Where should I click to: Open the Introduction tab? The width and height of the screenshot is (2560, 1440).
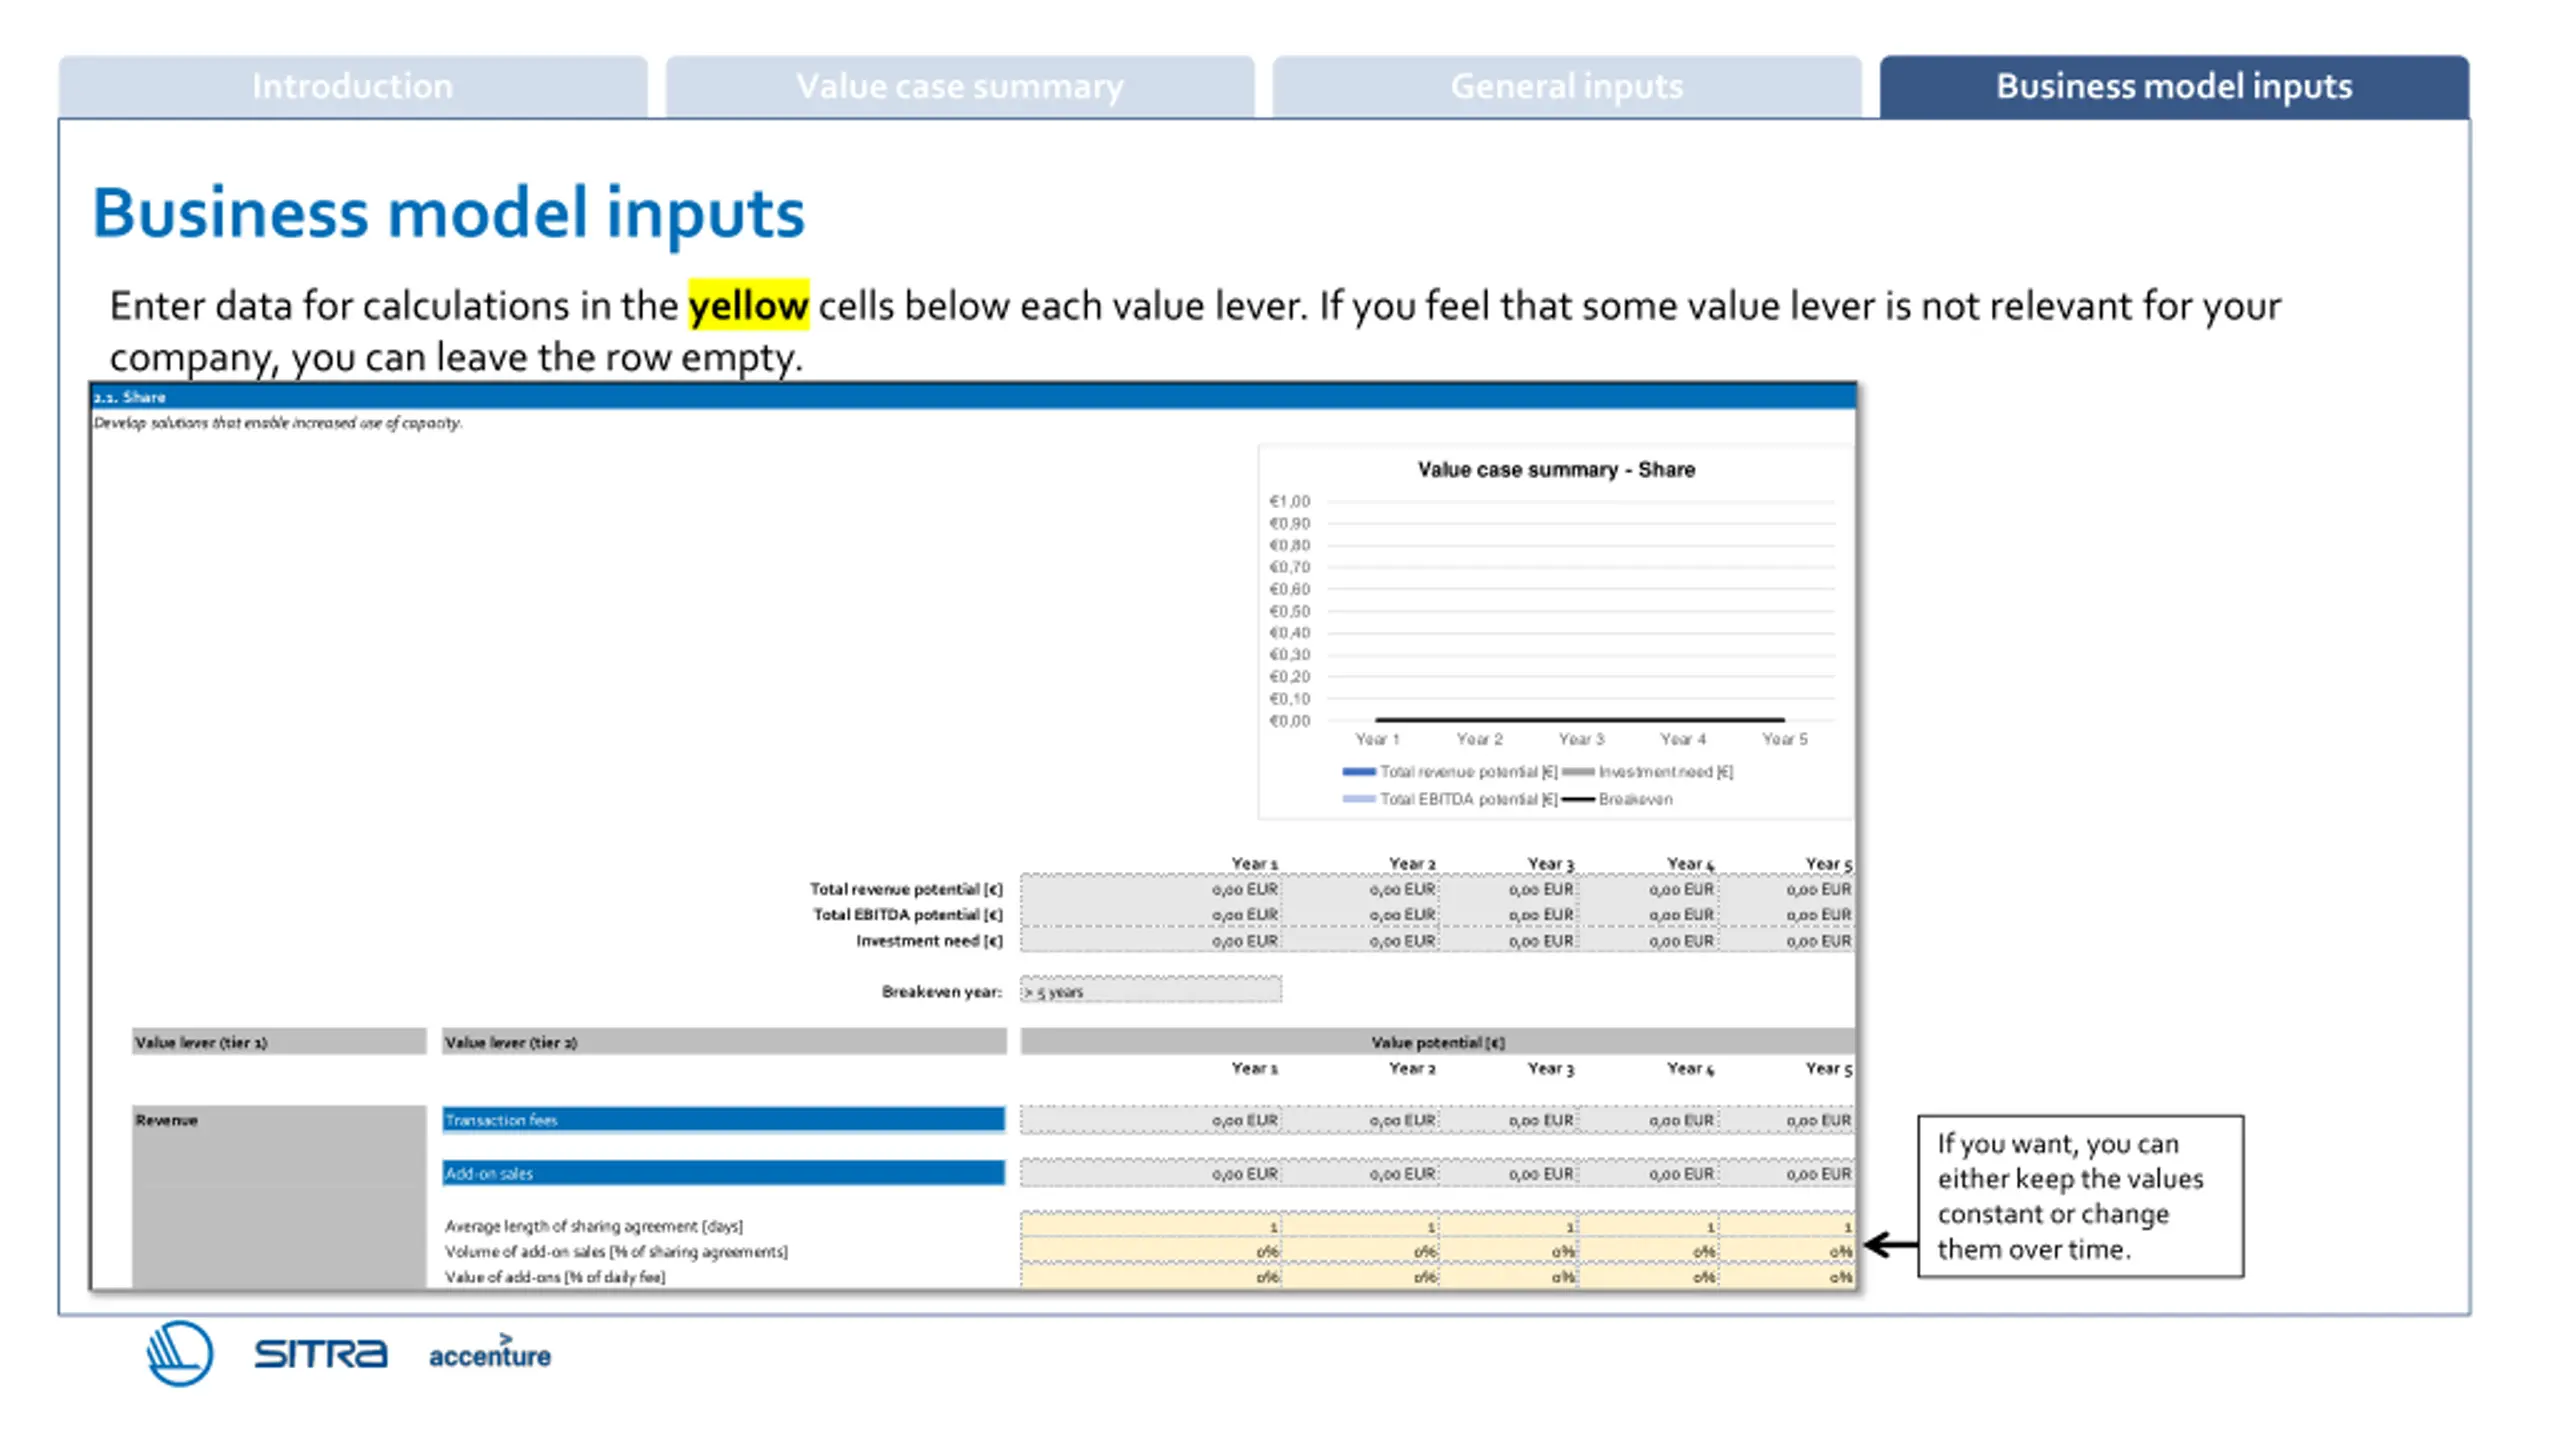click(x=353, y=87)
